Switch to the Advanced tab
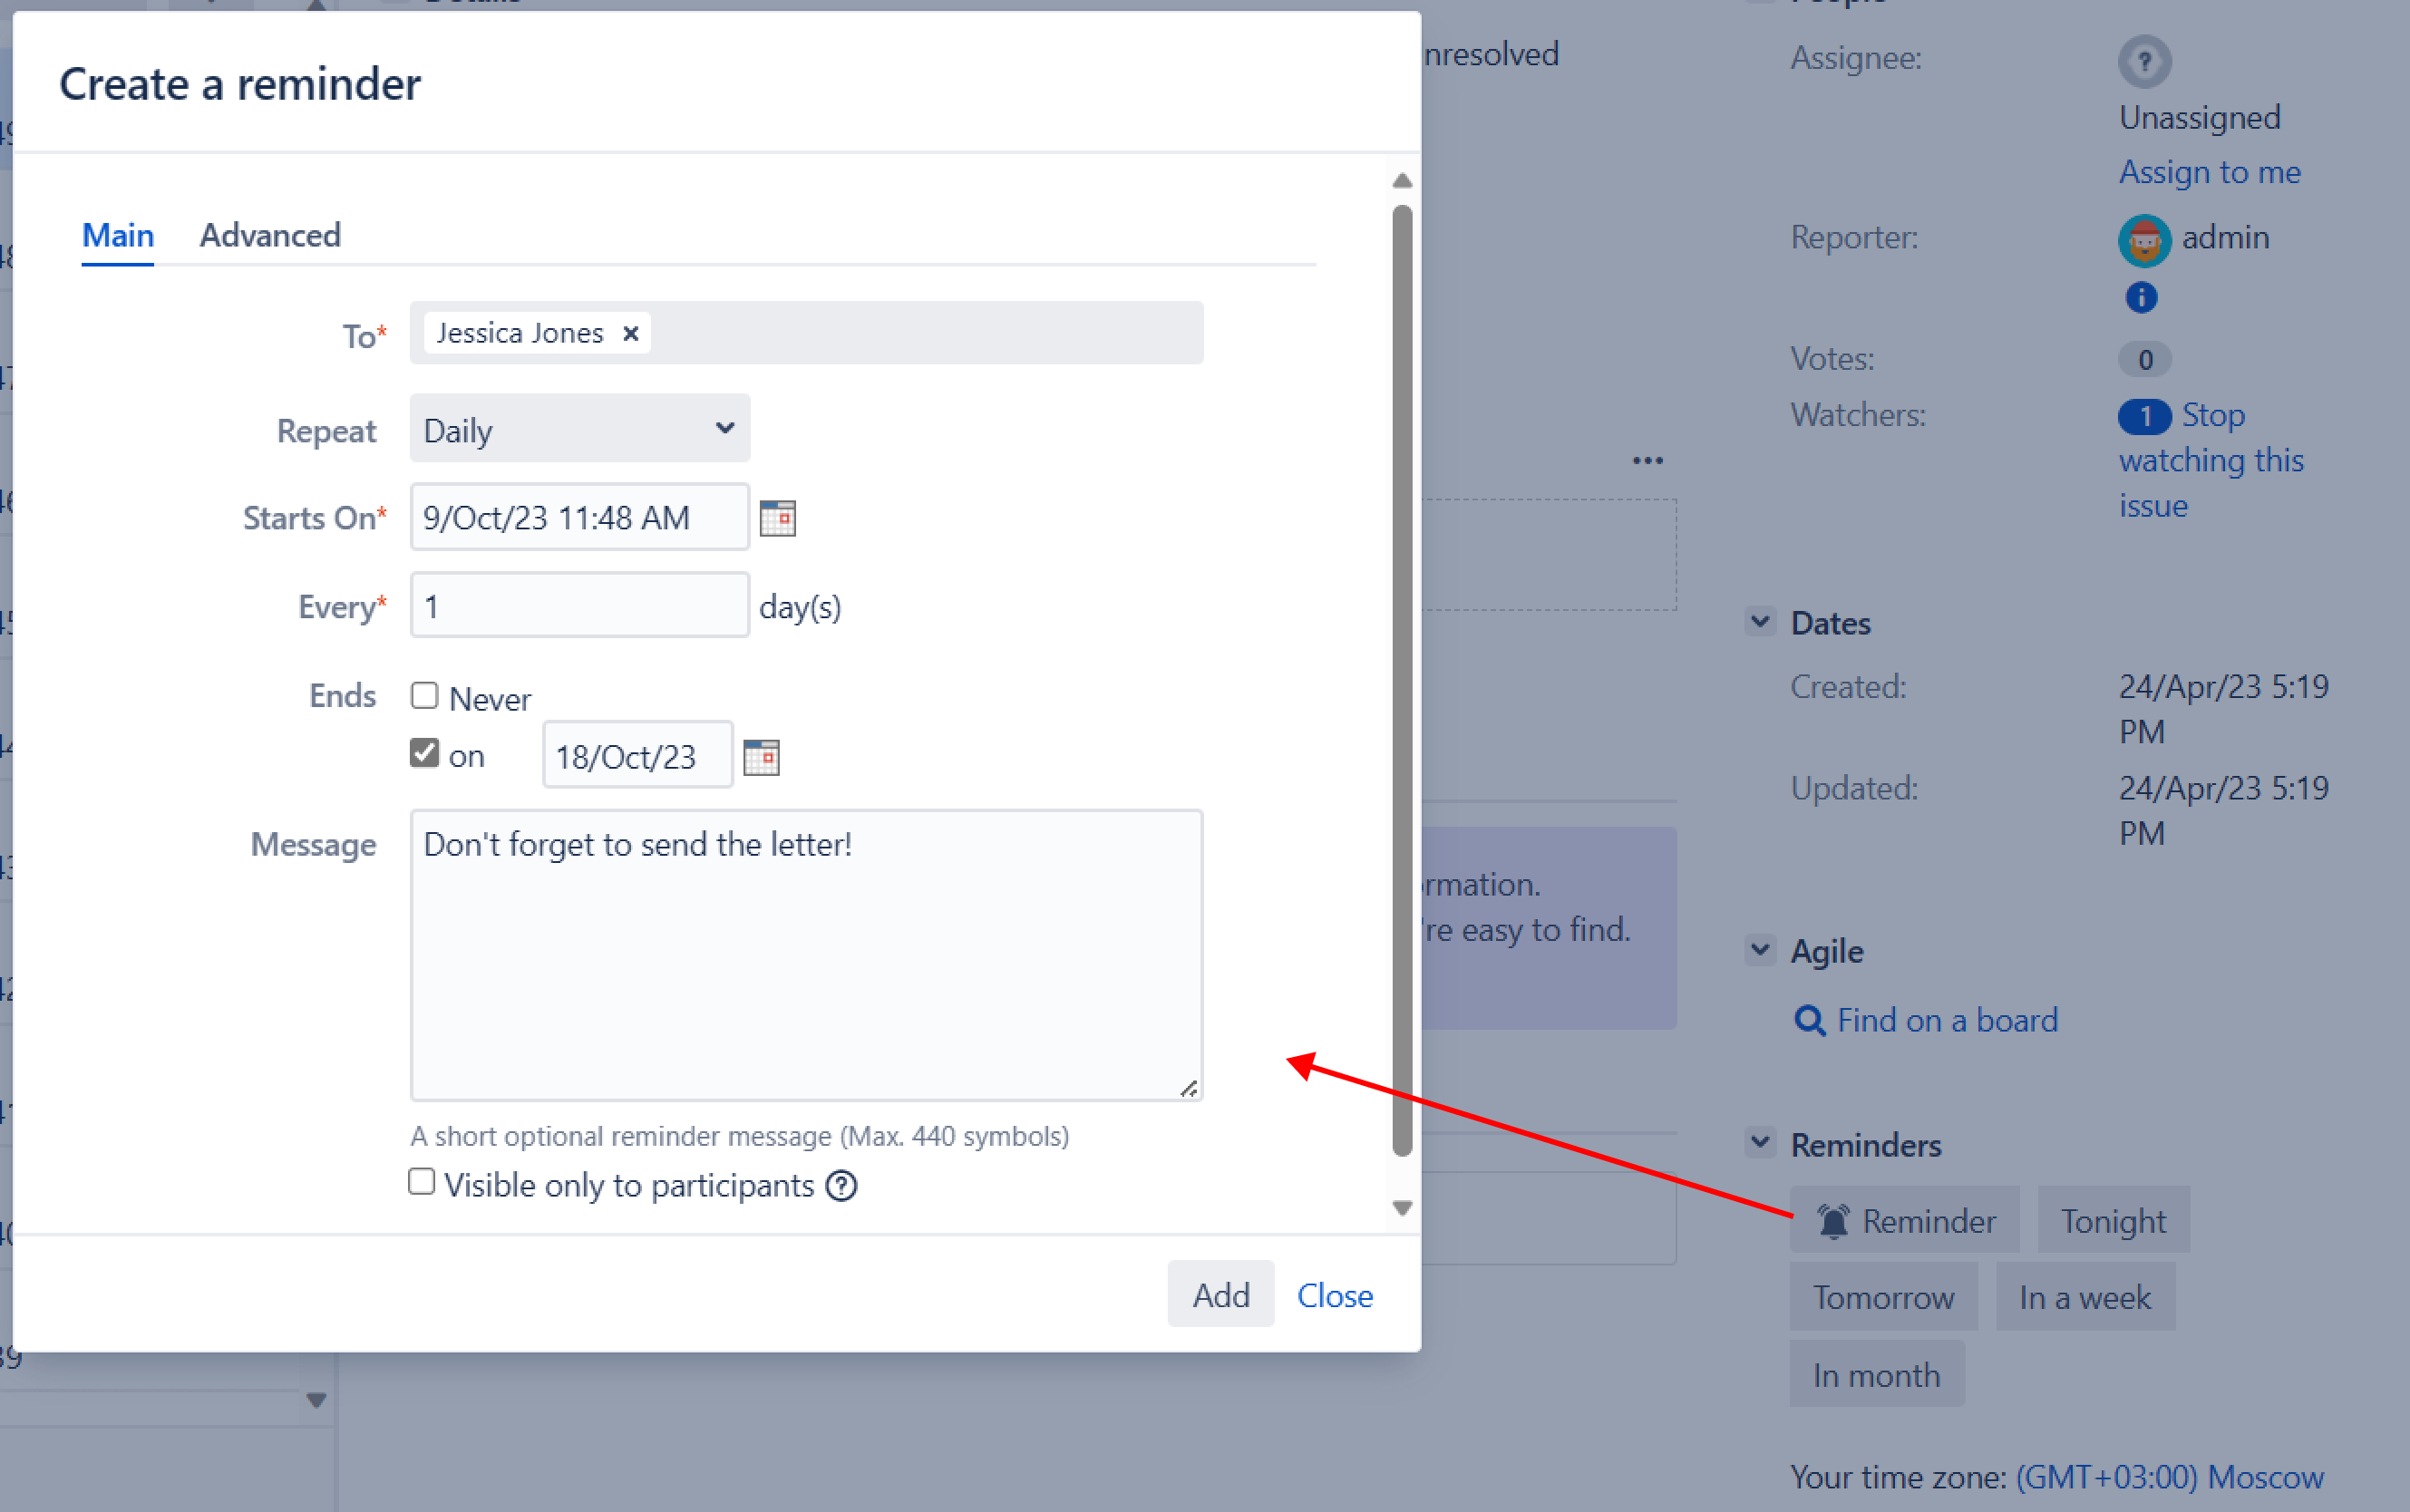The width and height of the screenshot is (2410, 1512). (x=270, y=235)
